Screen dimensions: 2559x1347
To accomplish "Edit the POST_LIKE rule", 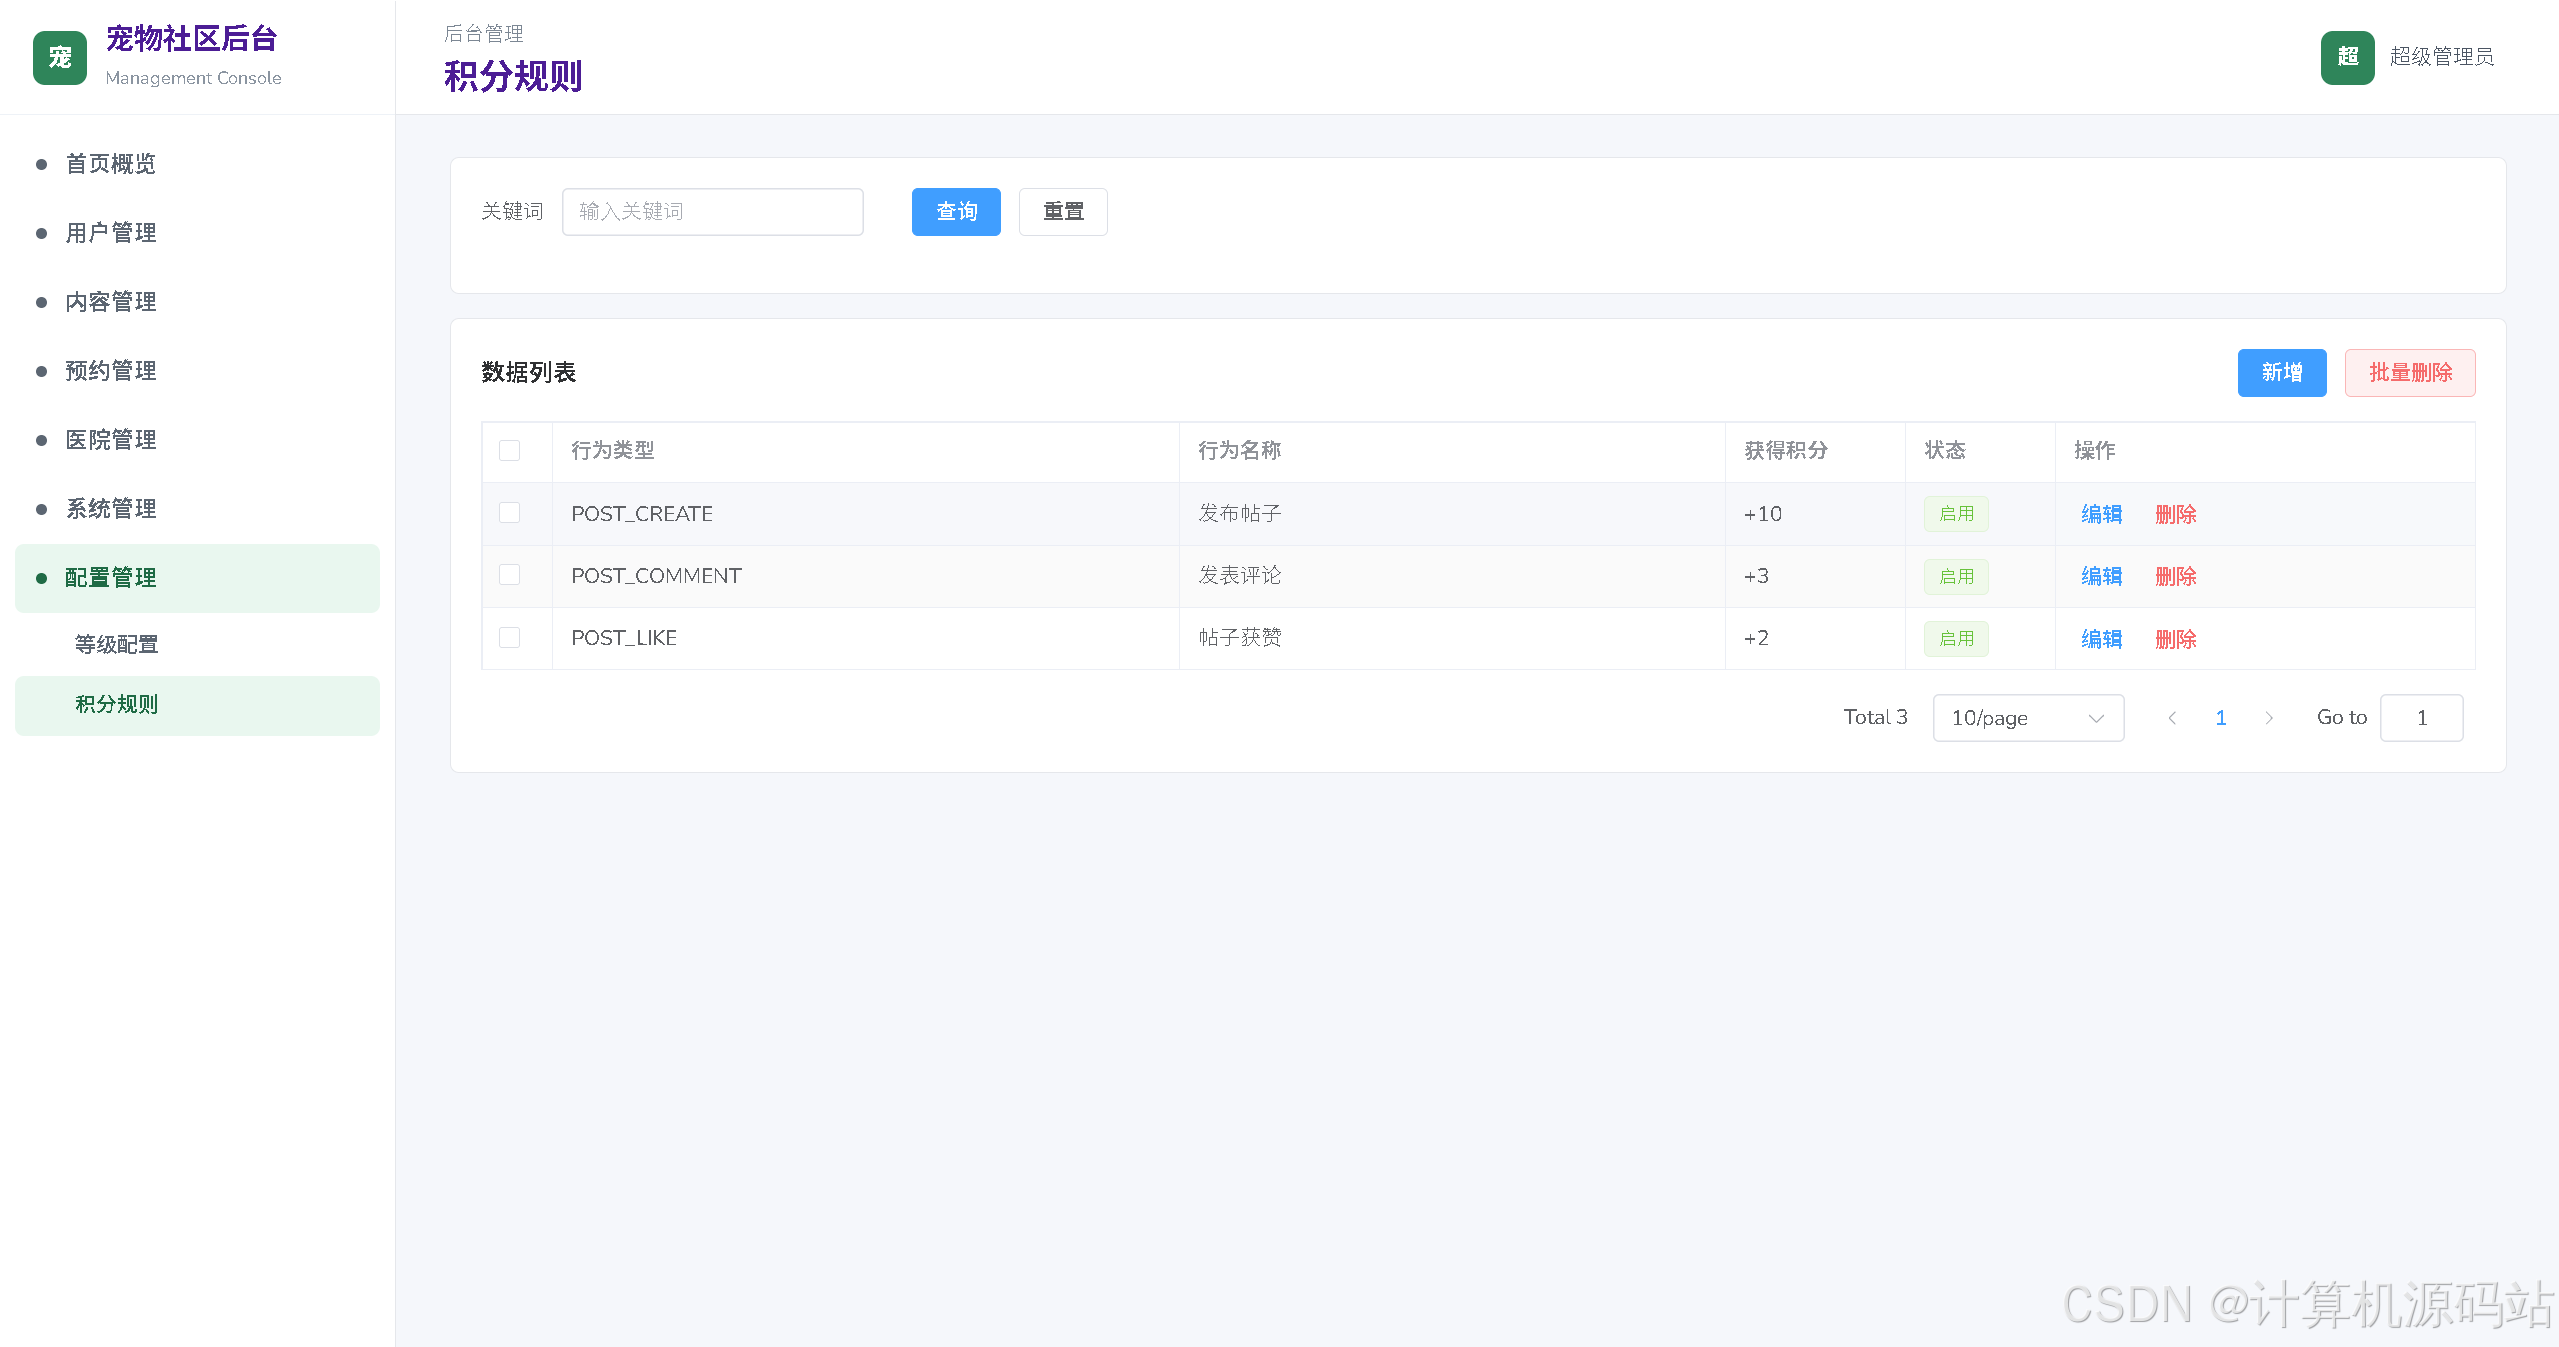I will click(x=2101, y=639).
